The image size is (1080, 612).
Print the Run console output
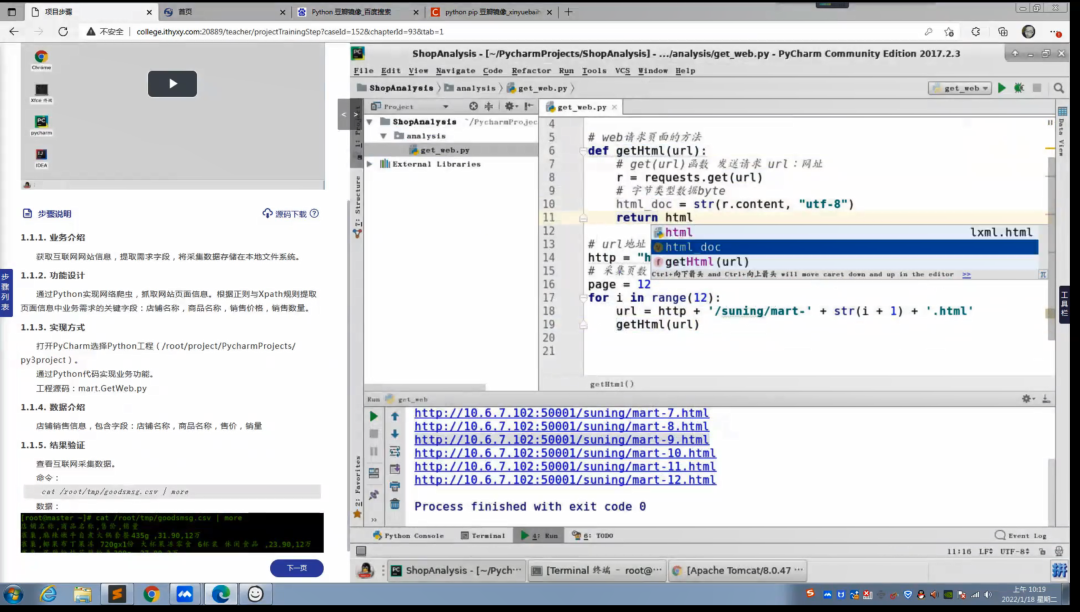click(395, 486)
